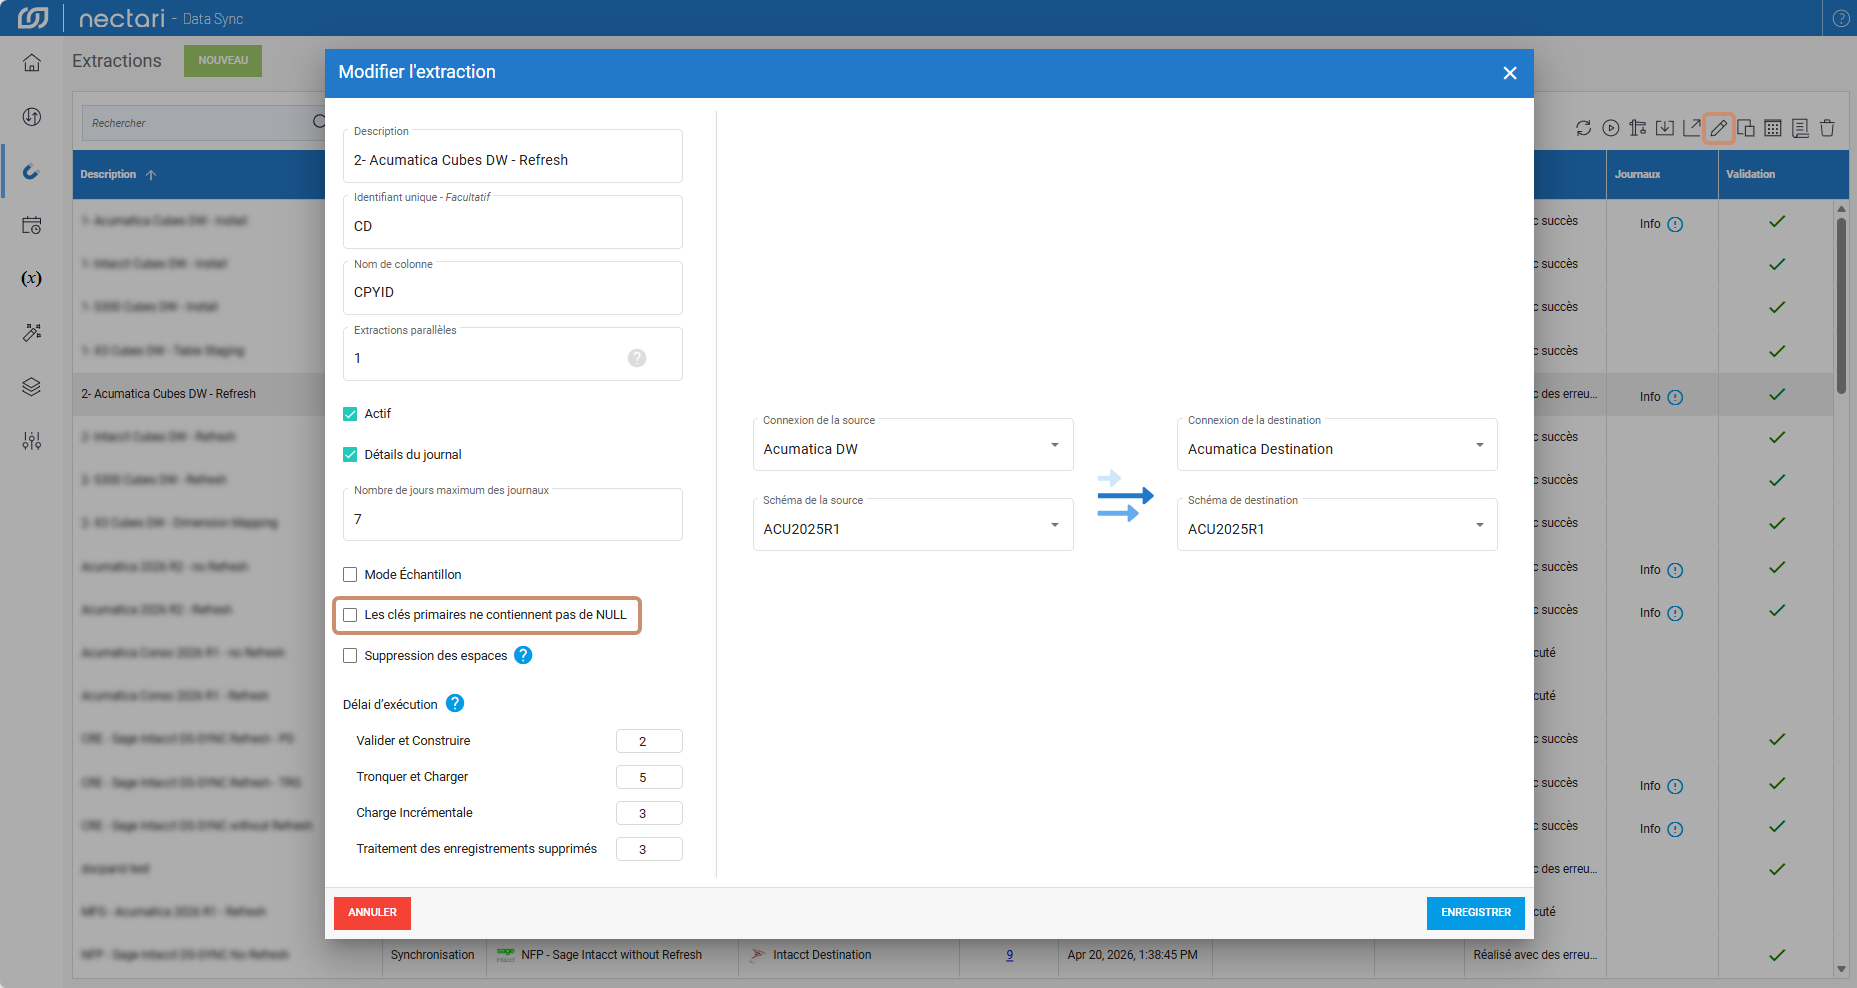
Task: Open the scheduler calendar-clock sidebar icon
Action: click(32, 225)
